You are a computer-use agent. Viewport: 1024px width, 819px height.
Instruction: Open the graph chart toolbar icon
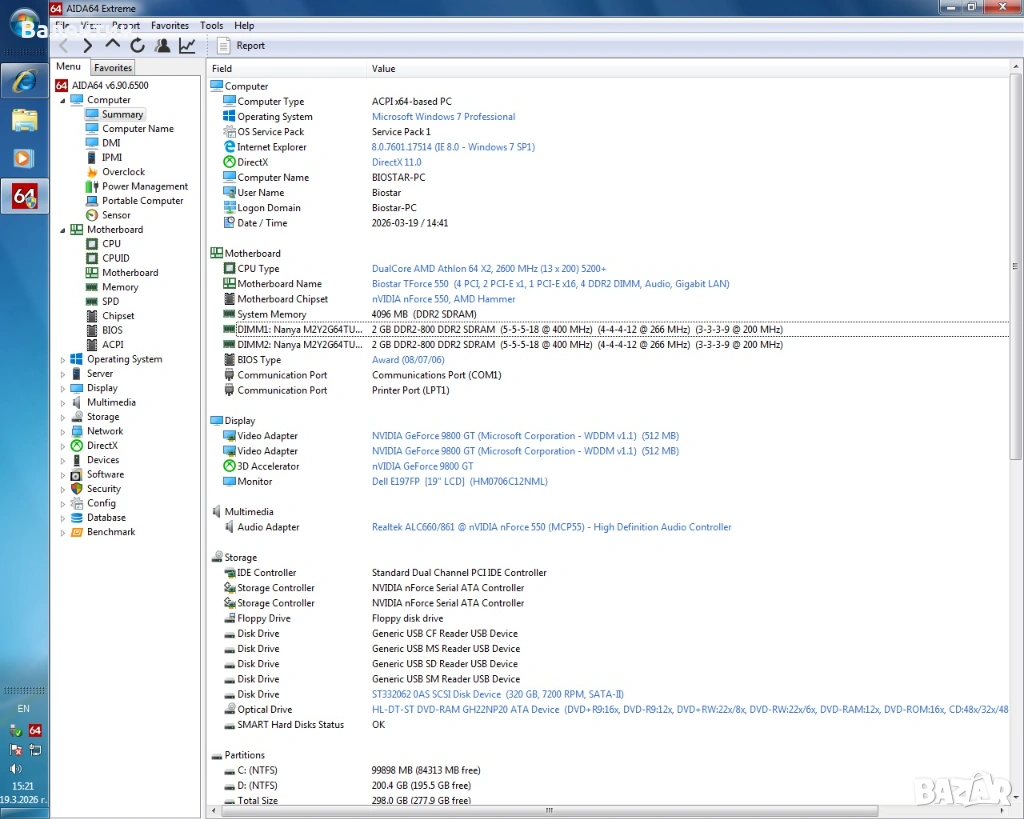tap(187, 45)
